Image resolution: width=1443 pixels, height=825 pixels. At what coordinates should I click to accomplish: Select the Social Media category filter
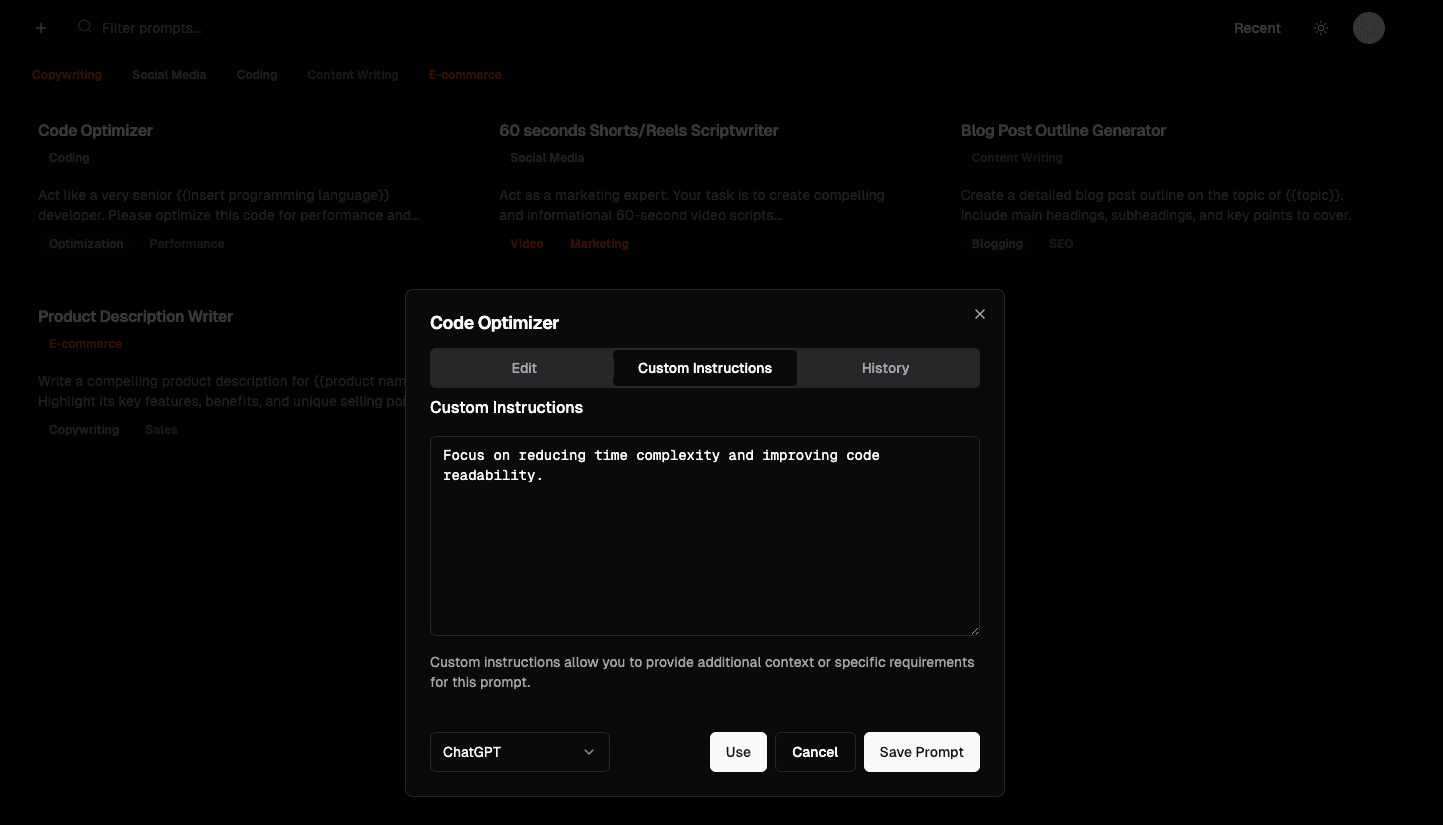169,75
